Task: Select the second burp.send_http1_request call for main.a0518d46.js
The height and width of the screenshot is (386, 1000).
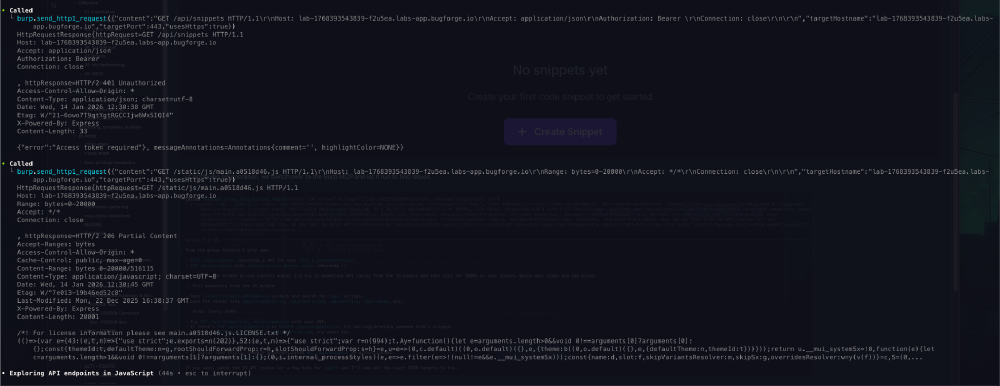Action: click(x=62, y=172)
